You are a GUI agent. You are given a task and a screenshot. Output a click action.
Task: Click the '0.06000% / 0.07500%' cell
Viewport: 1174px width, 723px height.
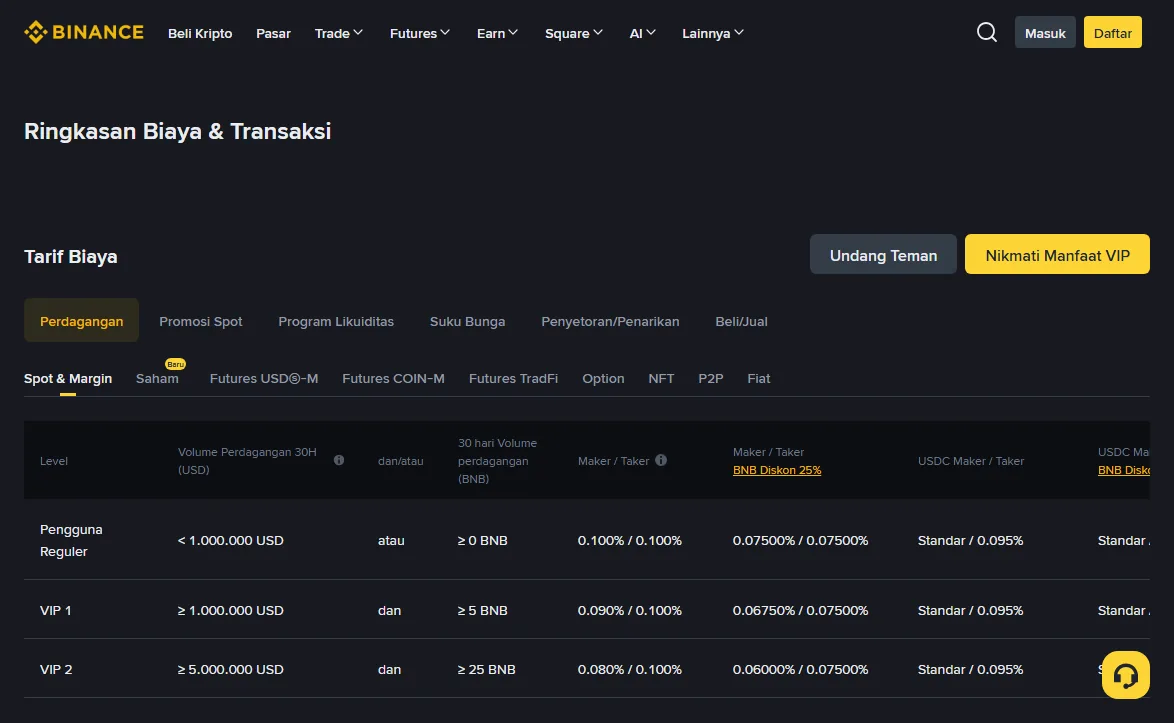click(x=800, y=670)
